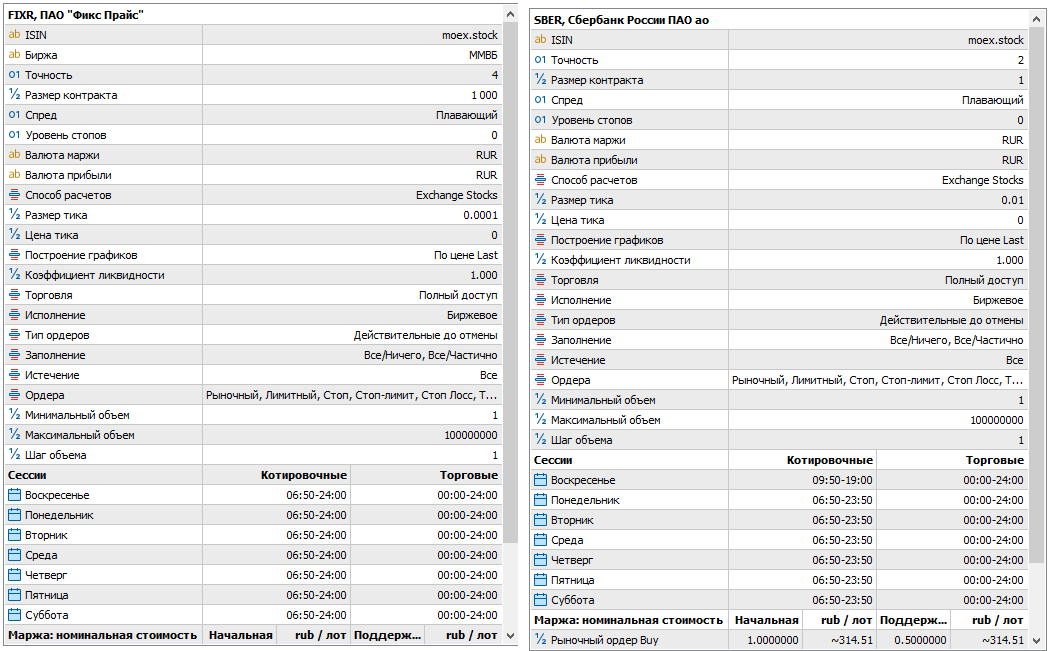The width and height of the screenshot is (1049, 651).
Task: Click Уровень стопов row in SBER panel
Action: point(779,120)
